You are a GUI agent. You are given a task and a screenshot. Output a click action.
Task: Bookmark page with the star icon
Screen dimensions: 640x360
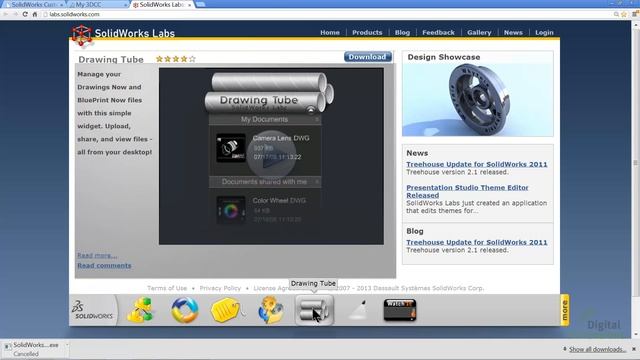(624, 14)
